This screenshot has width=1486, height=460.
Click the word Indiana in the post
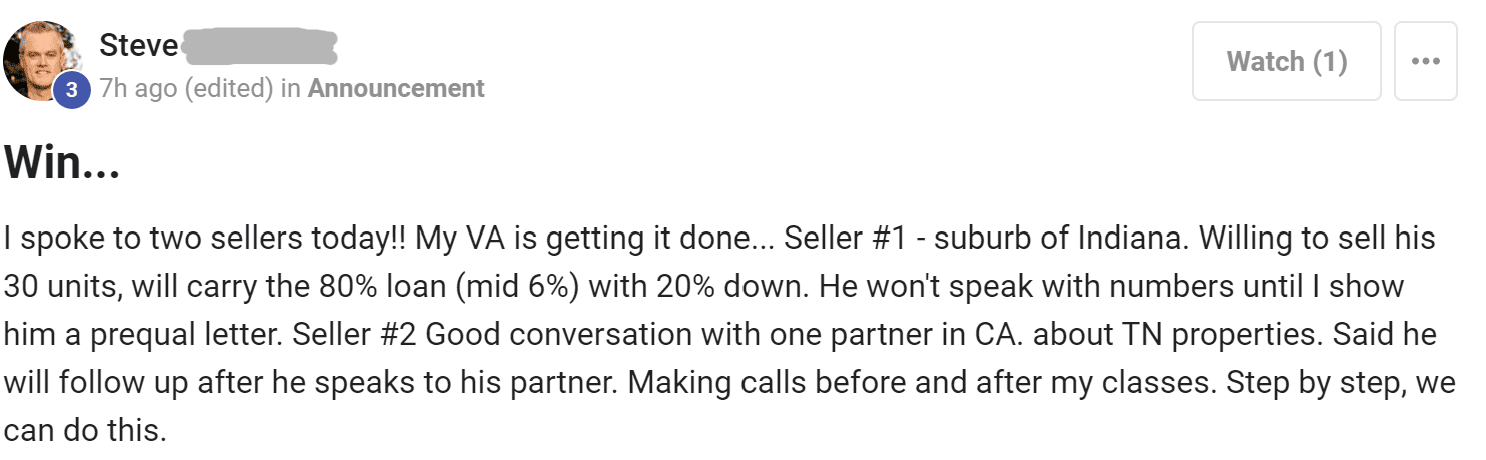pyautogui.click(x=1135, y=240)
